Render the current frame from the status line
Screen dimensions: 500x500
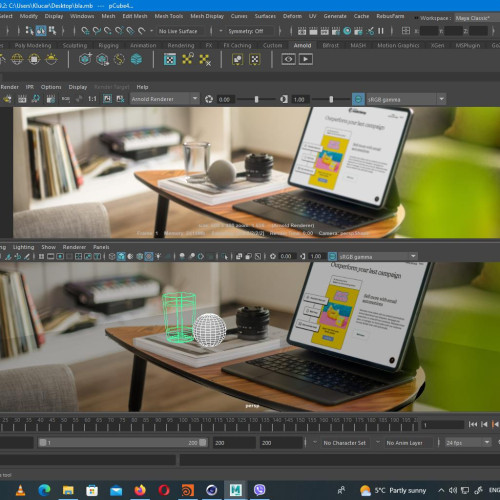pos(313,31)
